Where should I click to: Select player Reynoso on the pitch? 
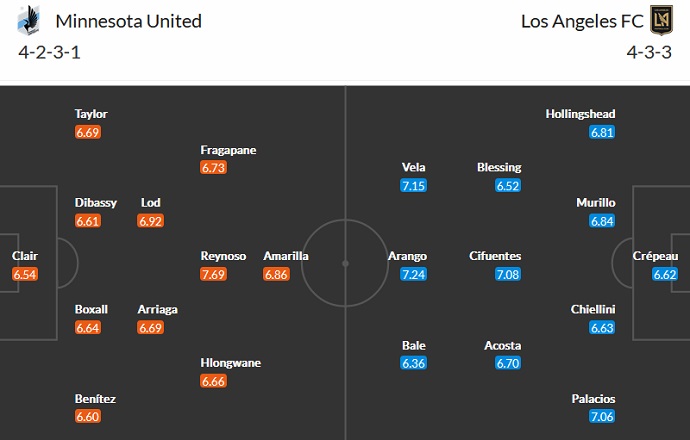[223, 256]
